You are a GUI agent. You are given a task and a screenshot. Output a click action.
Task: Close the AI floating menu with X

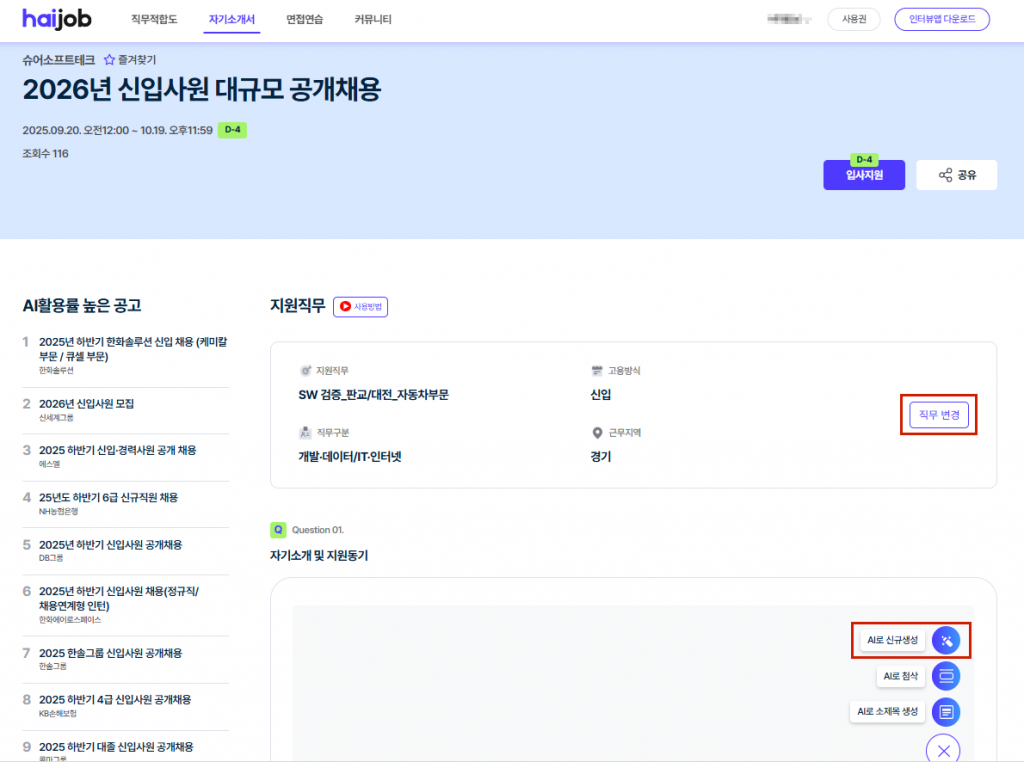click(943, 749)
